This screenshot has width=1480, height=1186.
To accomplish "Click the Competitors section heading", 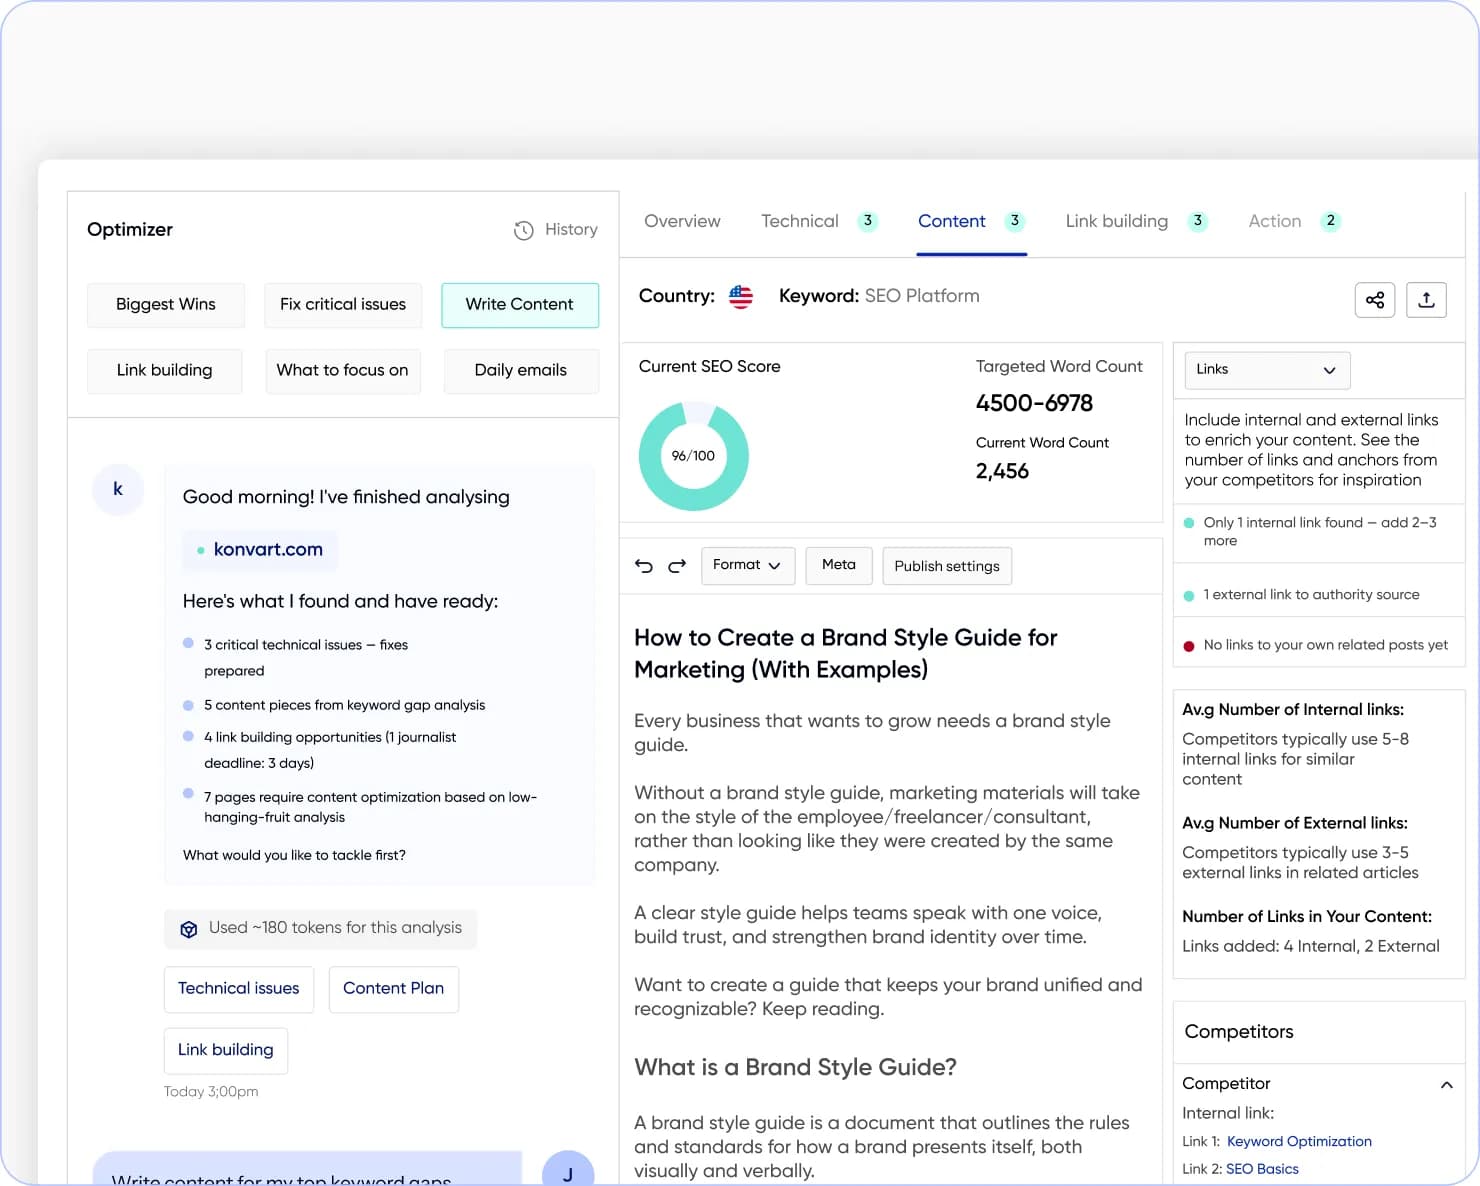I will coord(1239,1032).
